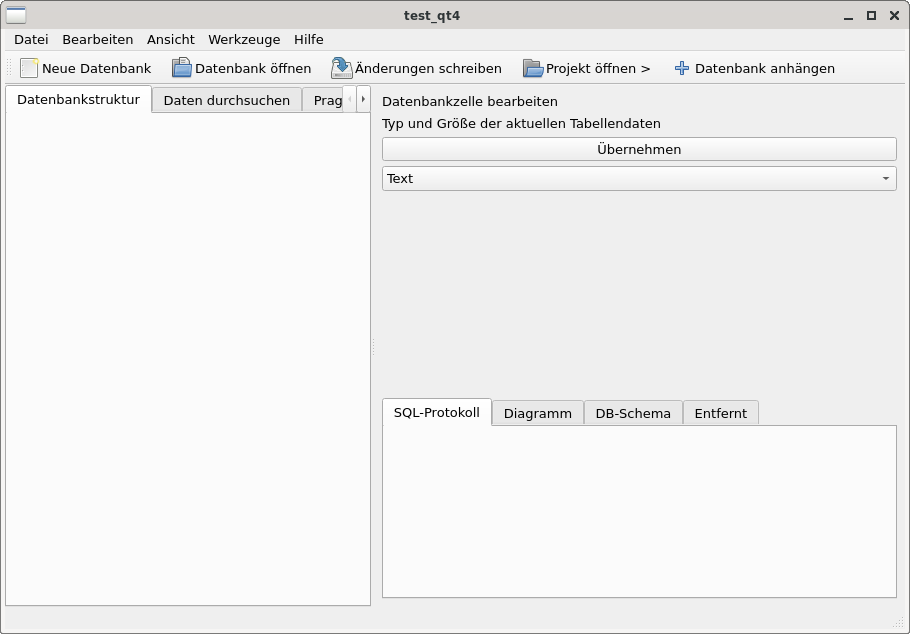Screen dimensions: 910x634
Task: Open the DB-Schema tab
Action: tap(633, 413)
